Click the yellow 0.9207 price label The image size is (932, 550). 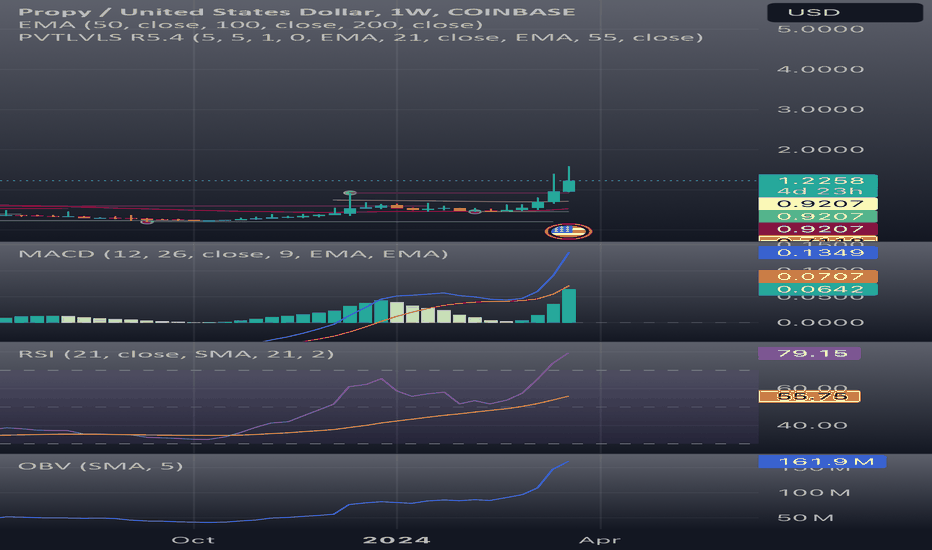click(818, 204)
